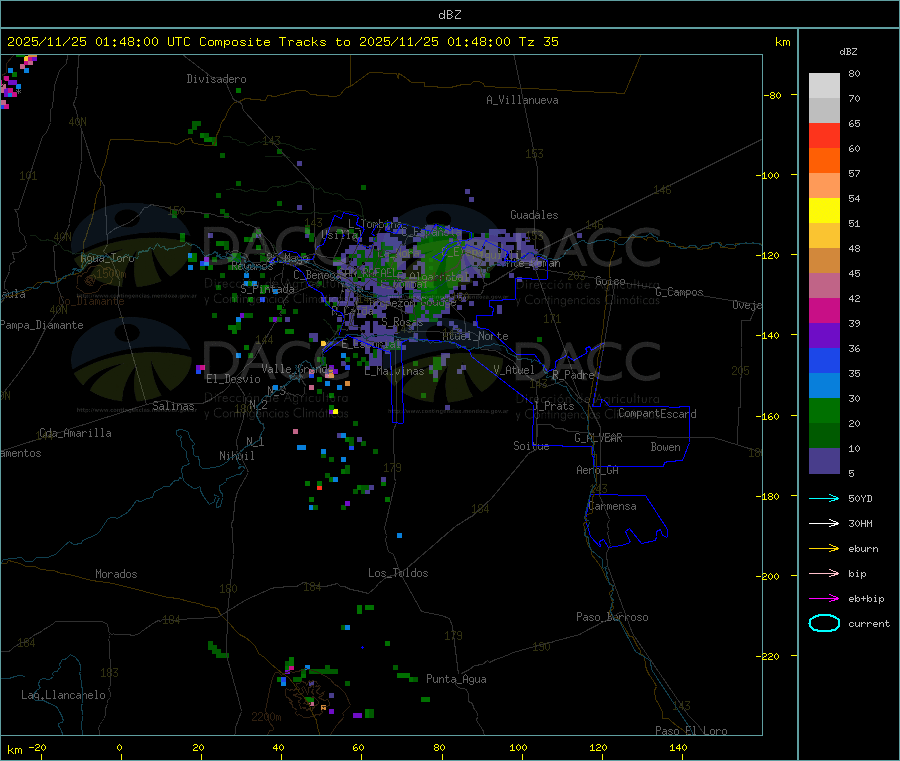Pick the darkest green swatch between 20 and 10
This screenshot has height=761, width=900.
tap(824, 436)
